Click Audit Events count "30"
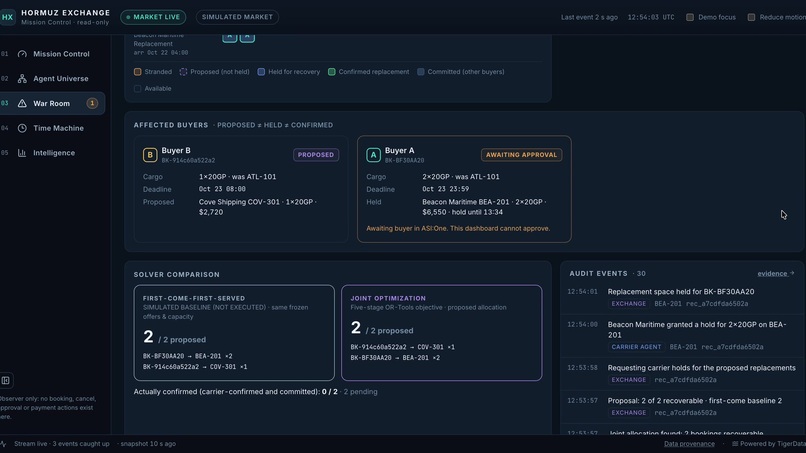This screenshot has width=806, height=453. [641, 274]
